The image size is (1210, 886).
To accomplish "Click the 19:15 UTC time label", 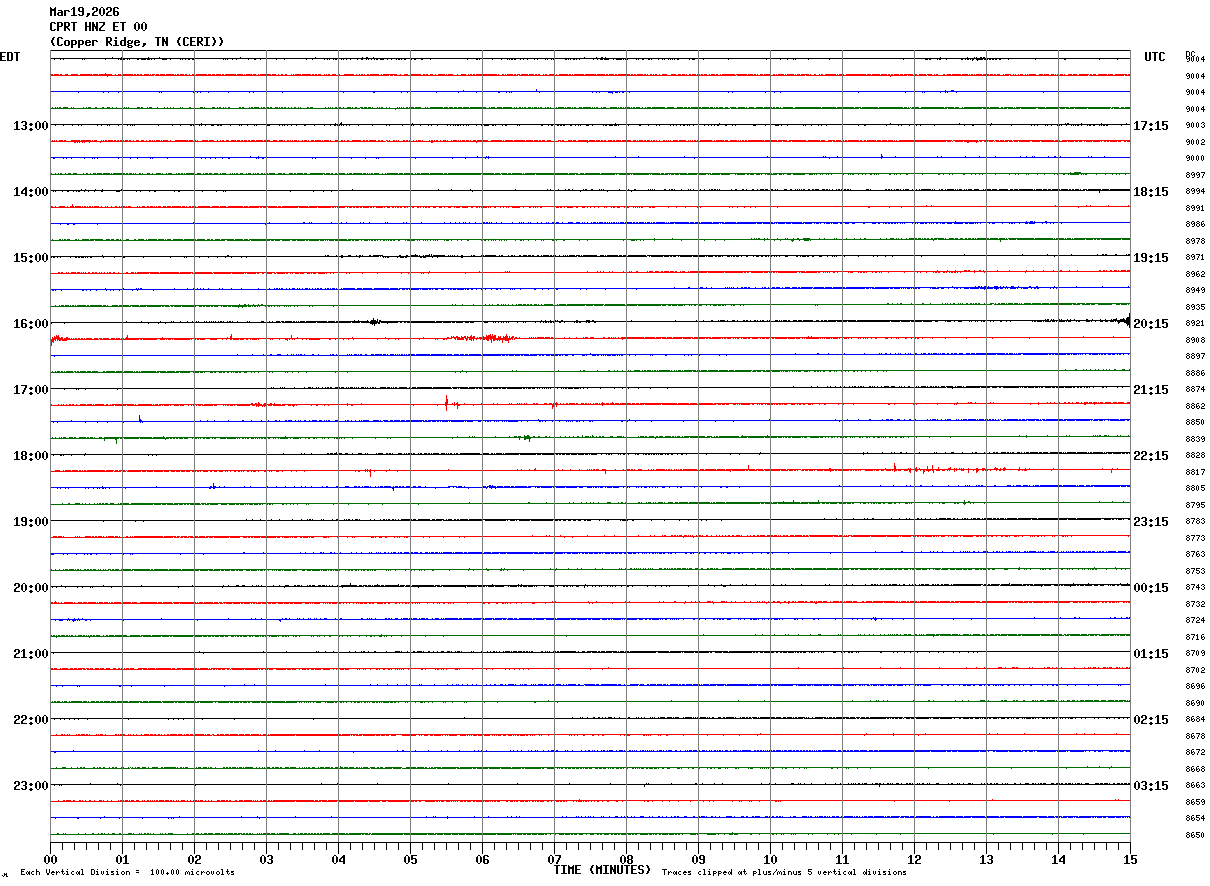I will [1151, 258].
